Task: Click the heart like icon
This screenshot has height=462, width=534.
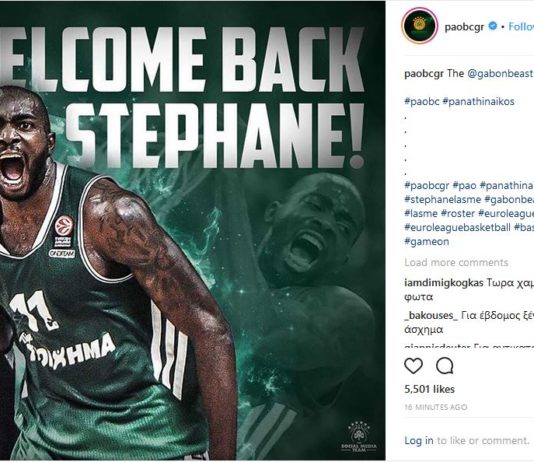Action: point(413,366)
